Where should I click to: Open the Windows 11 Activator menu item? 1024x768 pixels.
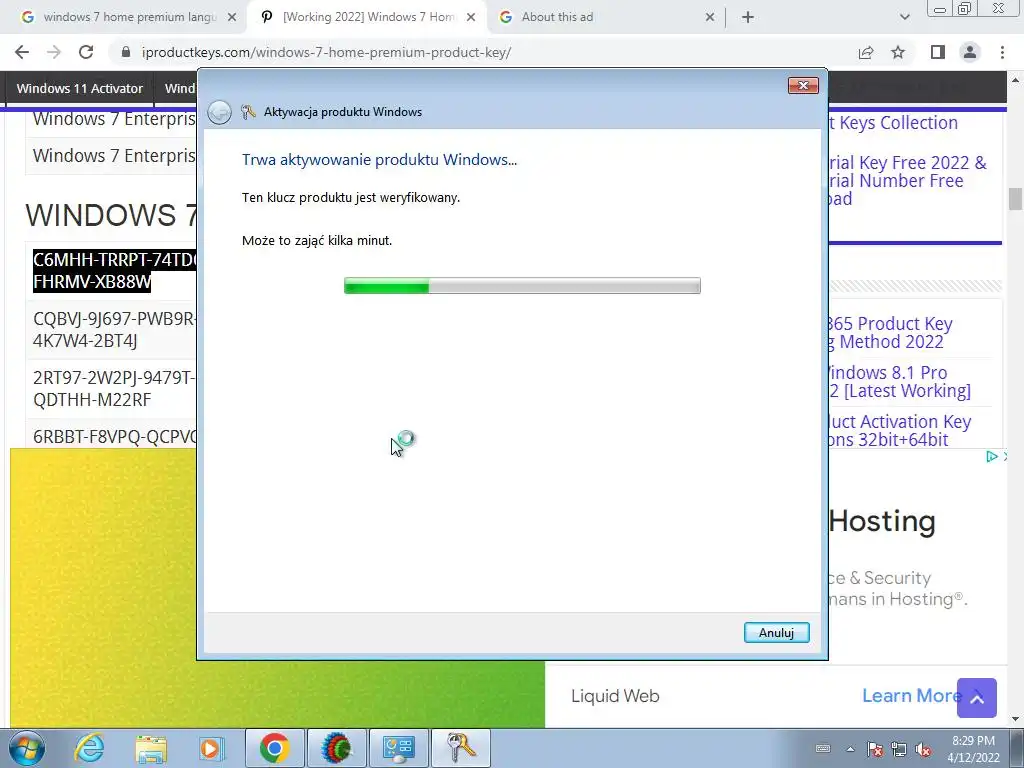click(x=80, y=89)
